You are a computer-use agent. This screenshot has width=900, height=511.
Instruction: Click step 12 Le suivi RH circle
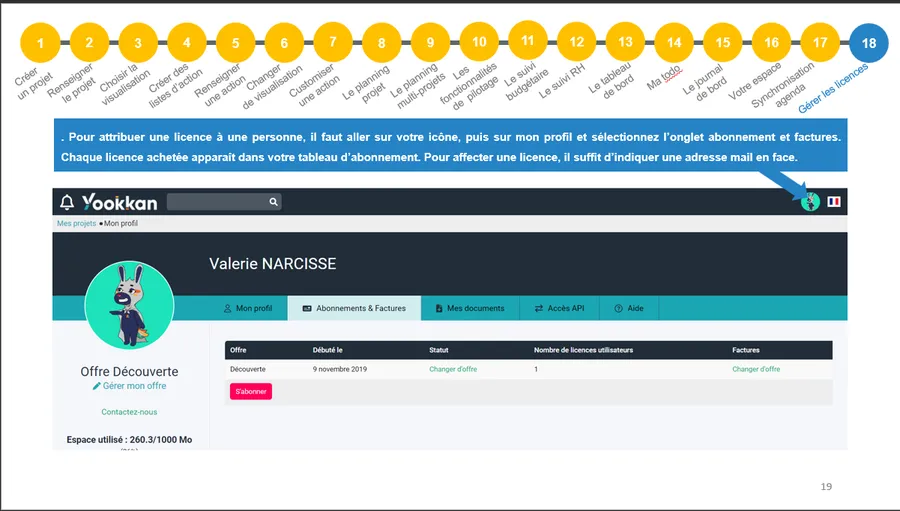point(576,42)
